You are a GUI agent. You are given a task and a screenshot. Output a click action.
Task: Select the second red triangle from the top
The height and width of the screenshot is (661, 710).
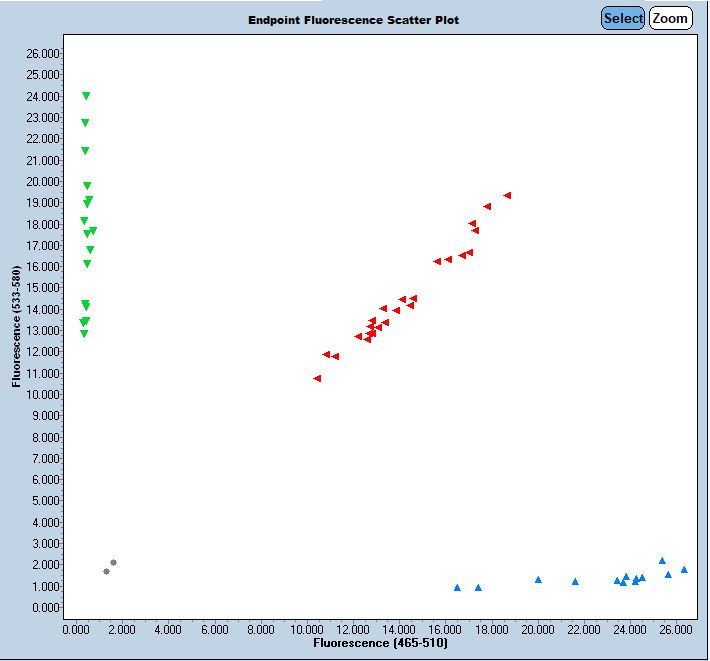[x=487, y=207]
